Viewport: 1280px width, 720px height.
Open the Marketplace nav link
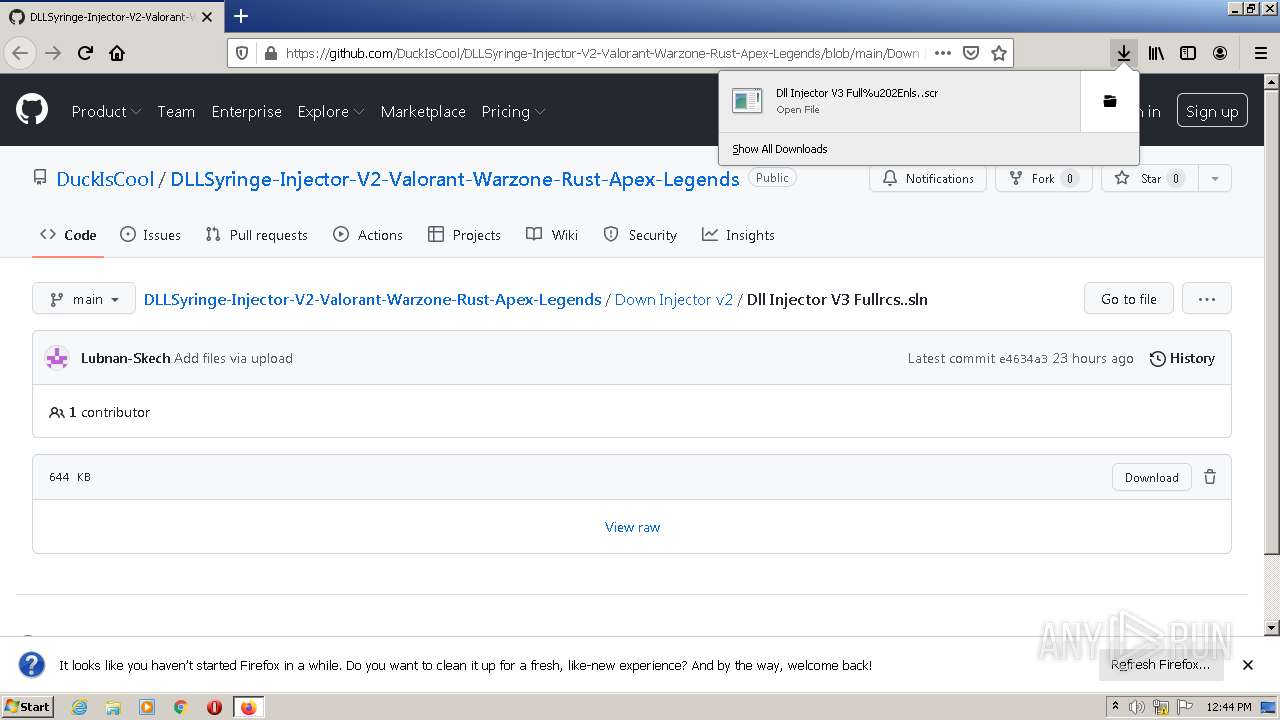(x=423, y=111)
